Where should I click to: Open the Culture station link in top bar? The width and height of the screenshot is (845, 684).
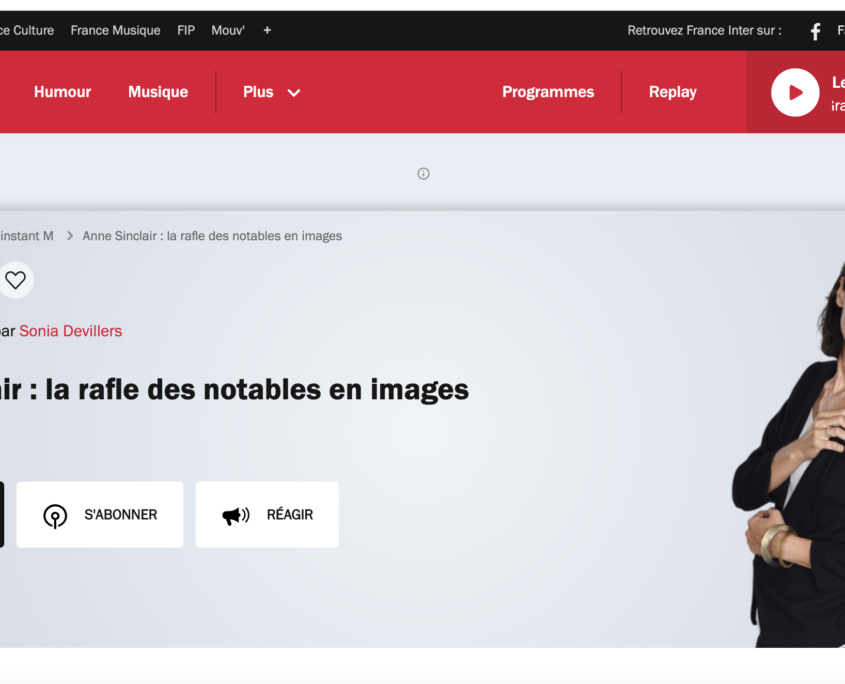[27, 30]
